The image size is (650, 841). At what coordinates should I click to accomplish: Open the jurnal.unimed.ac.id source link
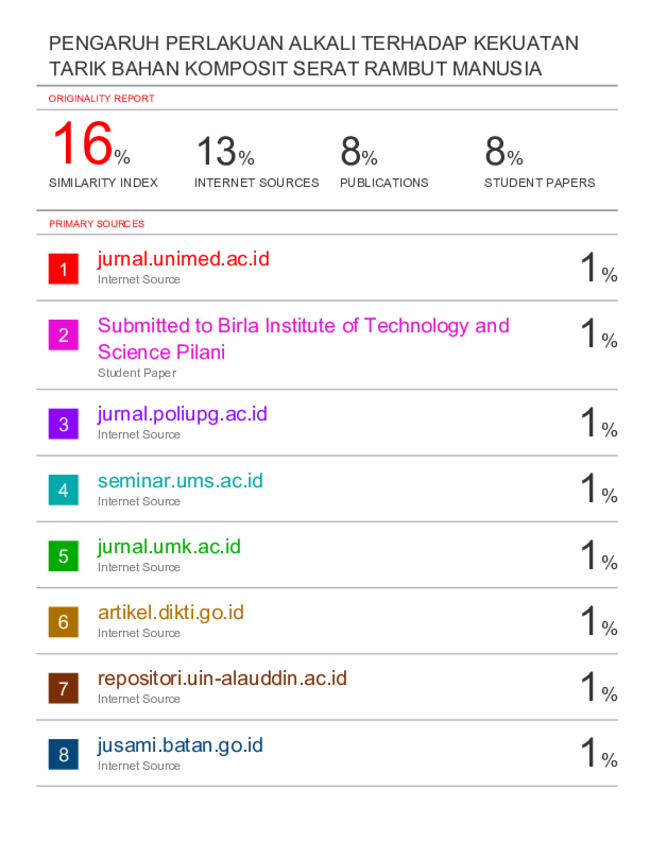point(183,260)
